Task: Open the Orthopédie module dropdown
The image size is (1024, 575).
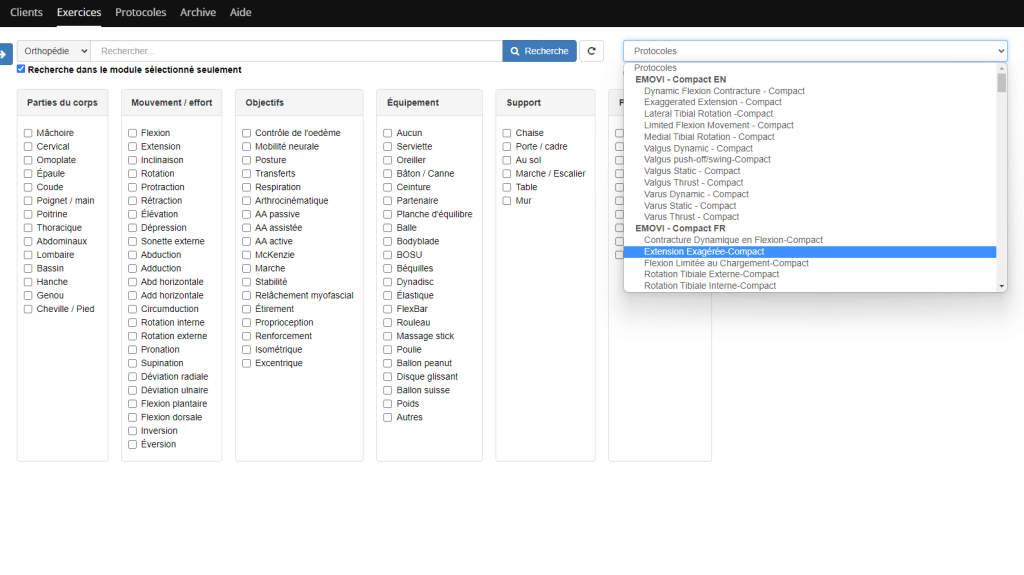Action: point(54,51)
